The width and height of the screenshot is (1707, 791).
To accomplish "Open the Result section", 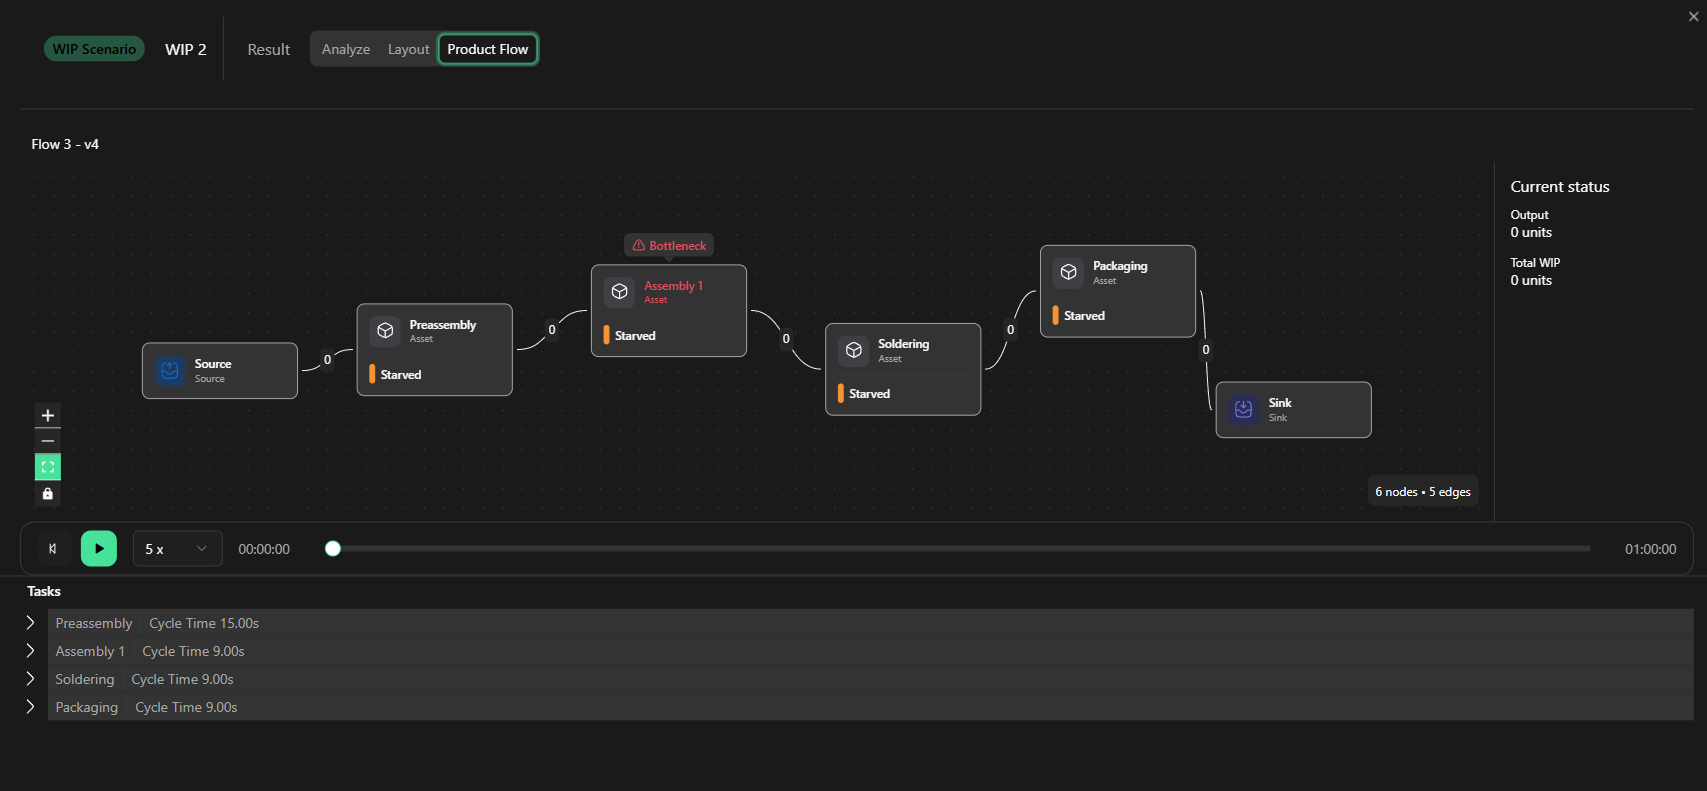I will [x=269, y=49].
